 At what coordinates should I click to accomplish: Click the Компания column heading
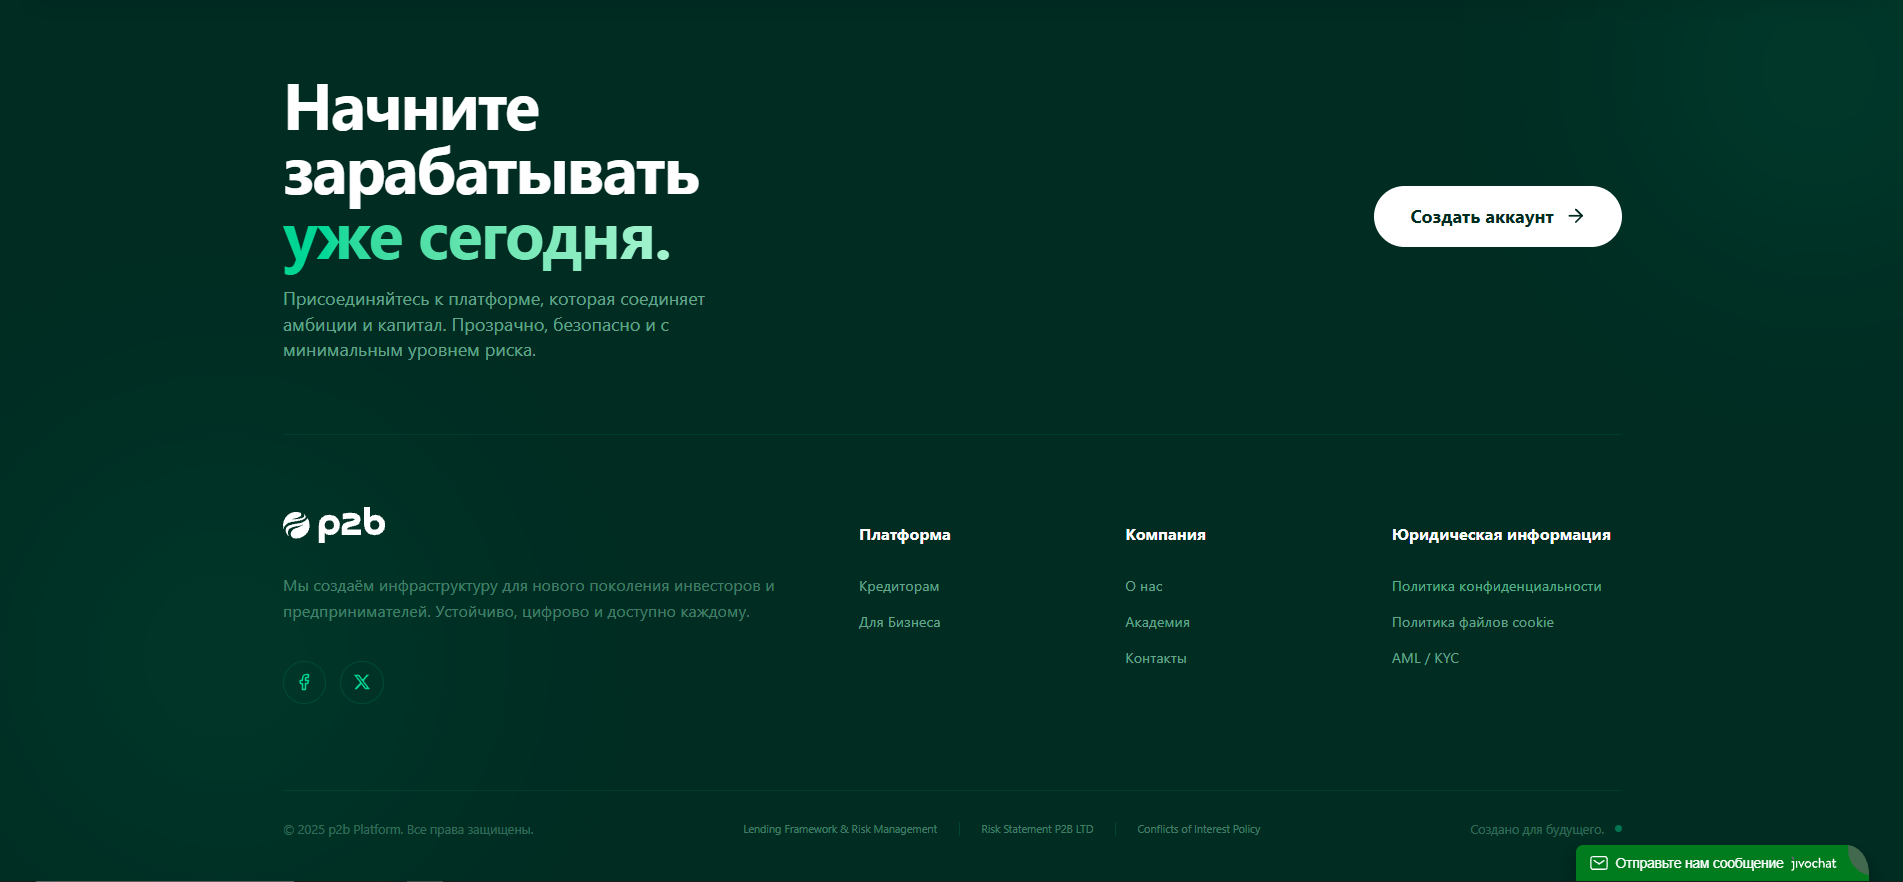click(x=1166, y=535)
